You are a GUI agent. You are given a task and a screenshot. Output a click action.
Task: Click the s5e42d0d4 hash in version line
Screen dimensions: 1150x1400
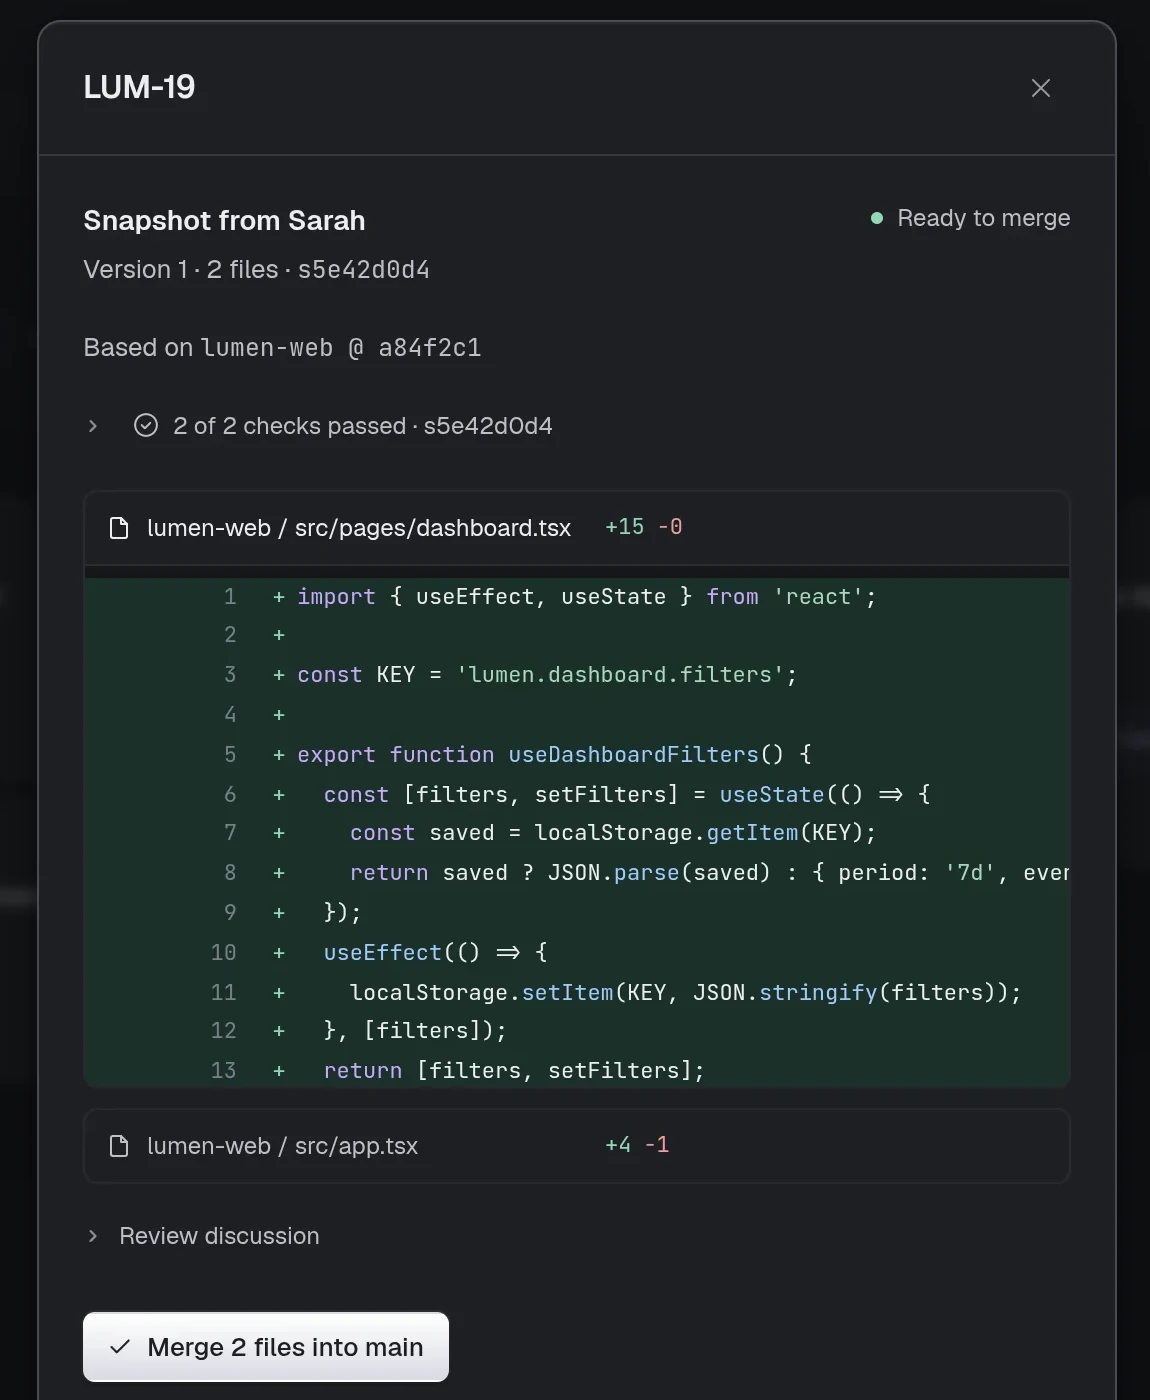click(364, 270)
